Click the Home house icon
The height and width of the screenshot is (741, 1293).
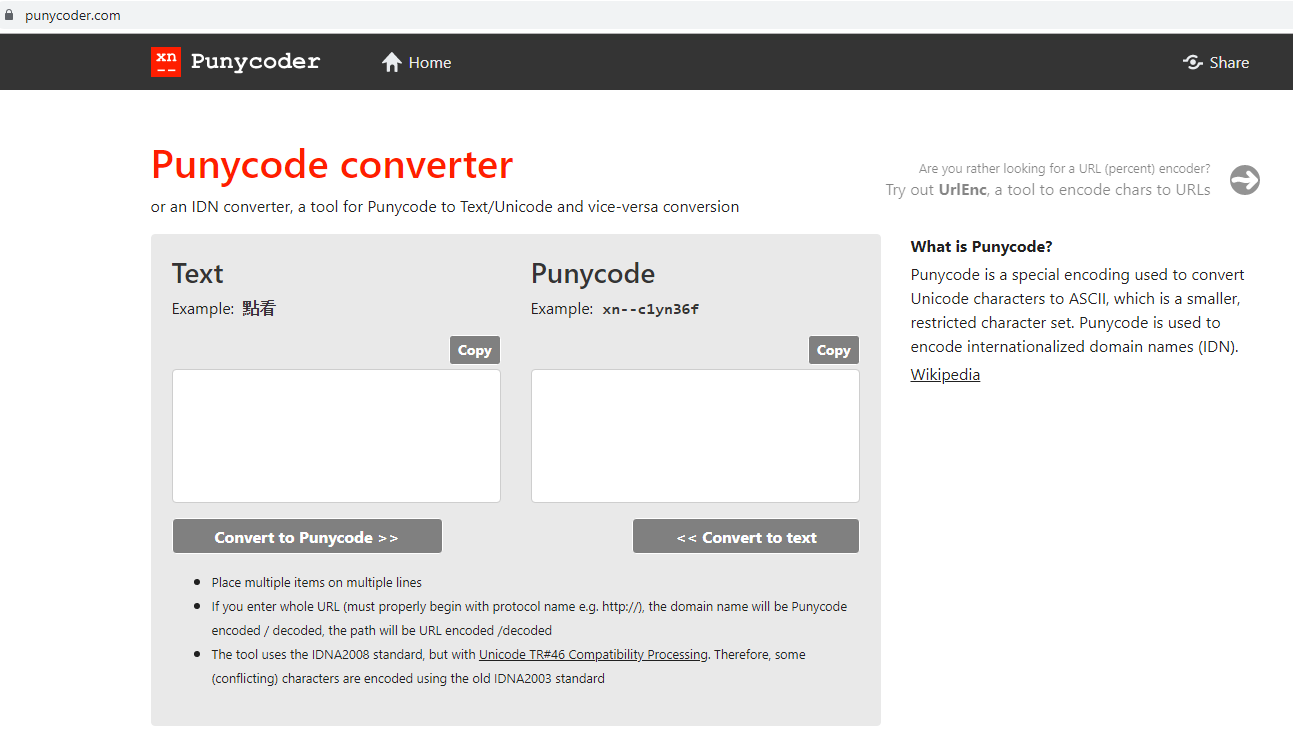click(x=392, y=62)
